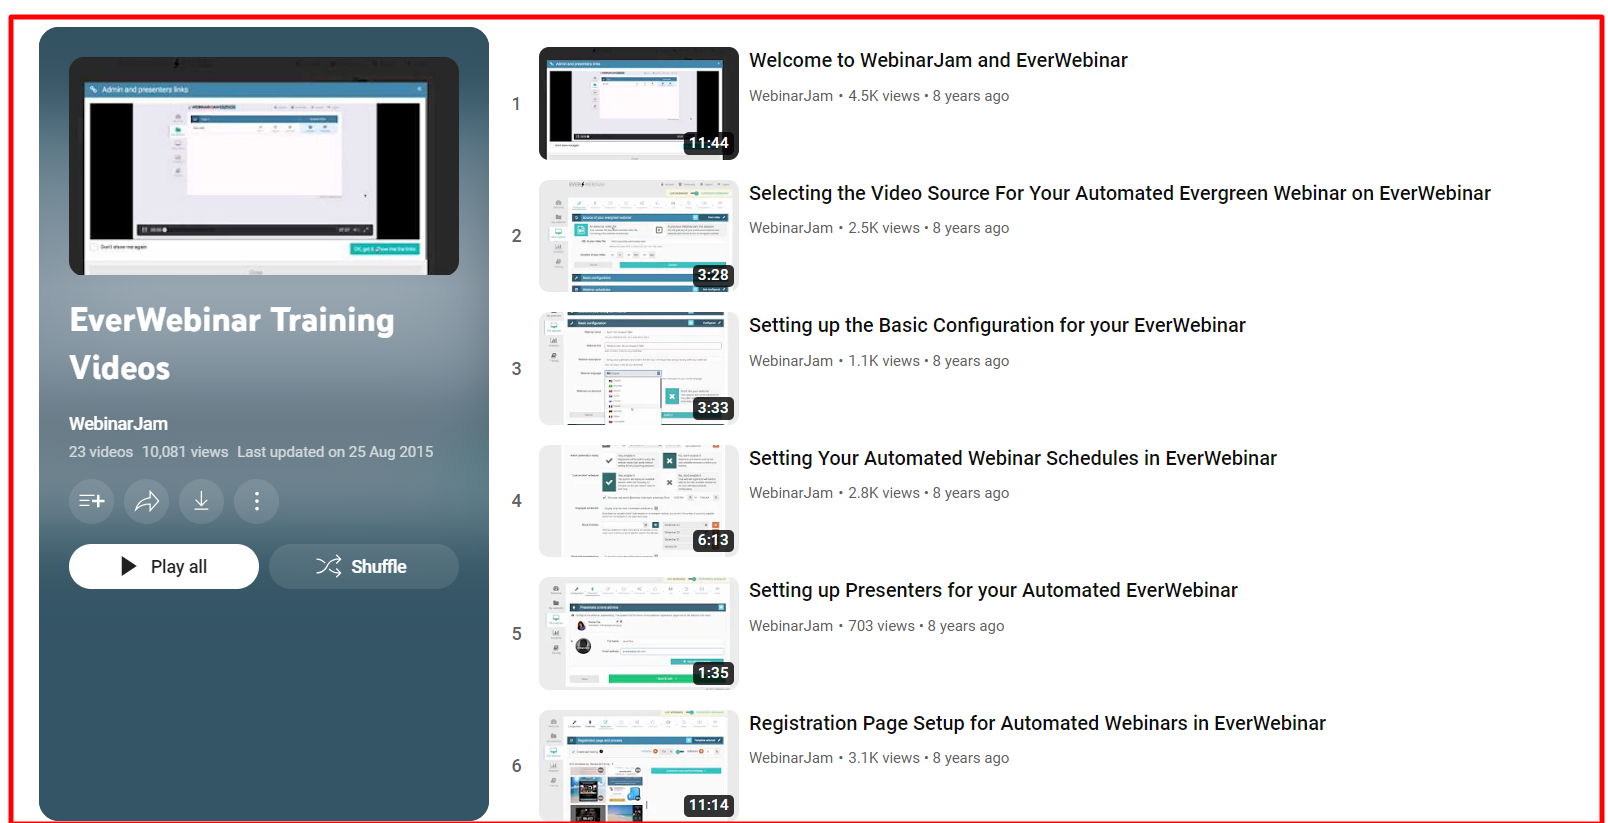Image resolution: width=1608 pixels, height=823 pixels.
Task: Open 'Setting up the Basic Configuration' title
Action: (x=997, y=325)
